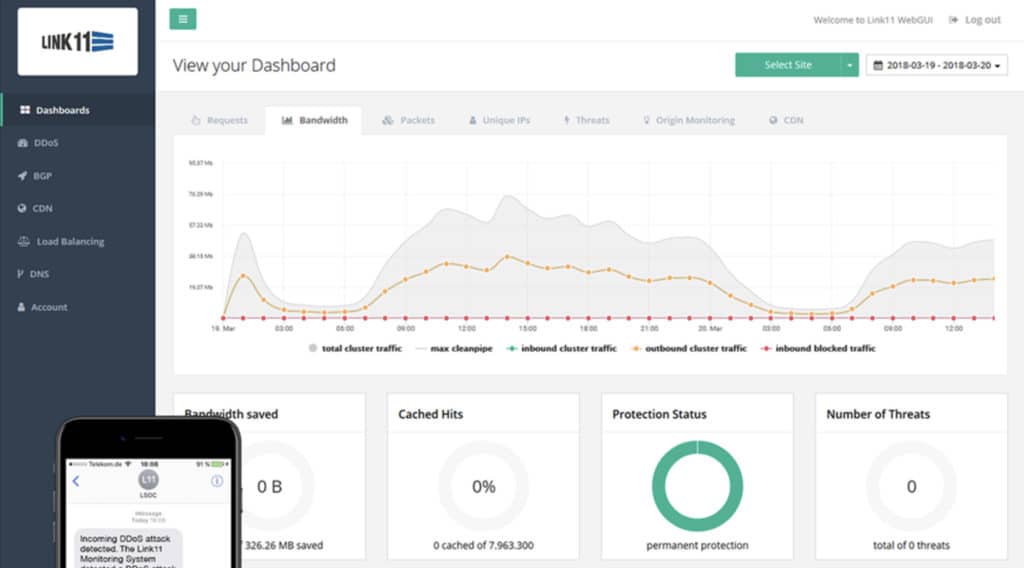This screenshot has height=568, width=1024.
Task: Switch to the Threats tab
Action: [586, 120]
